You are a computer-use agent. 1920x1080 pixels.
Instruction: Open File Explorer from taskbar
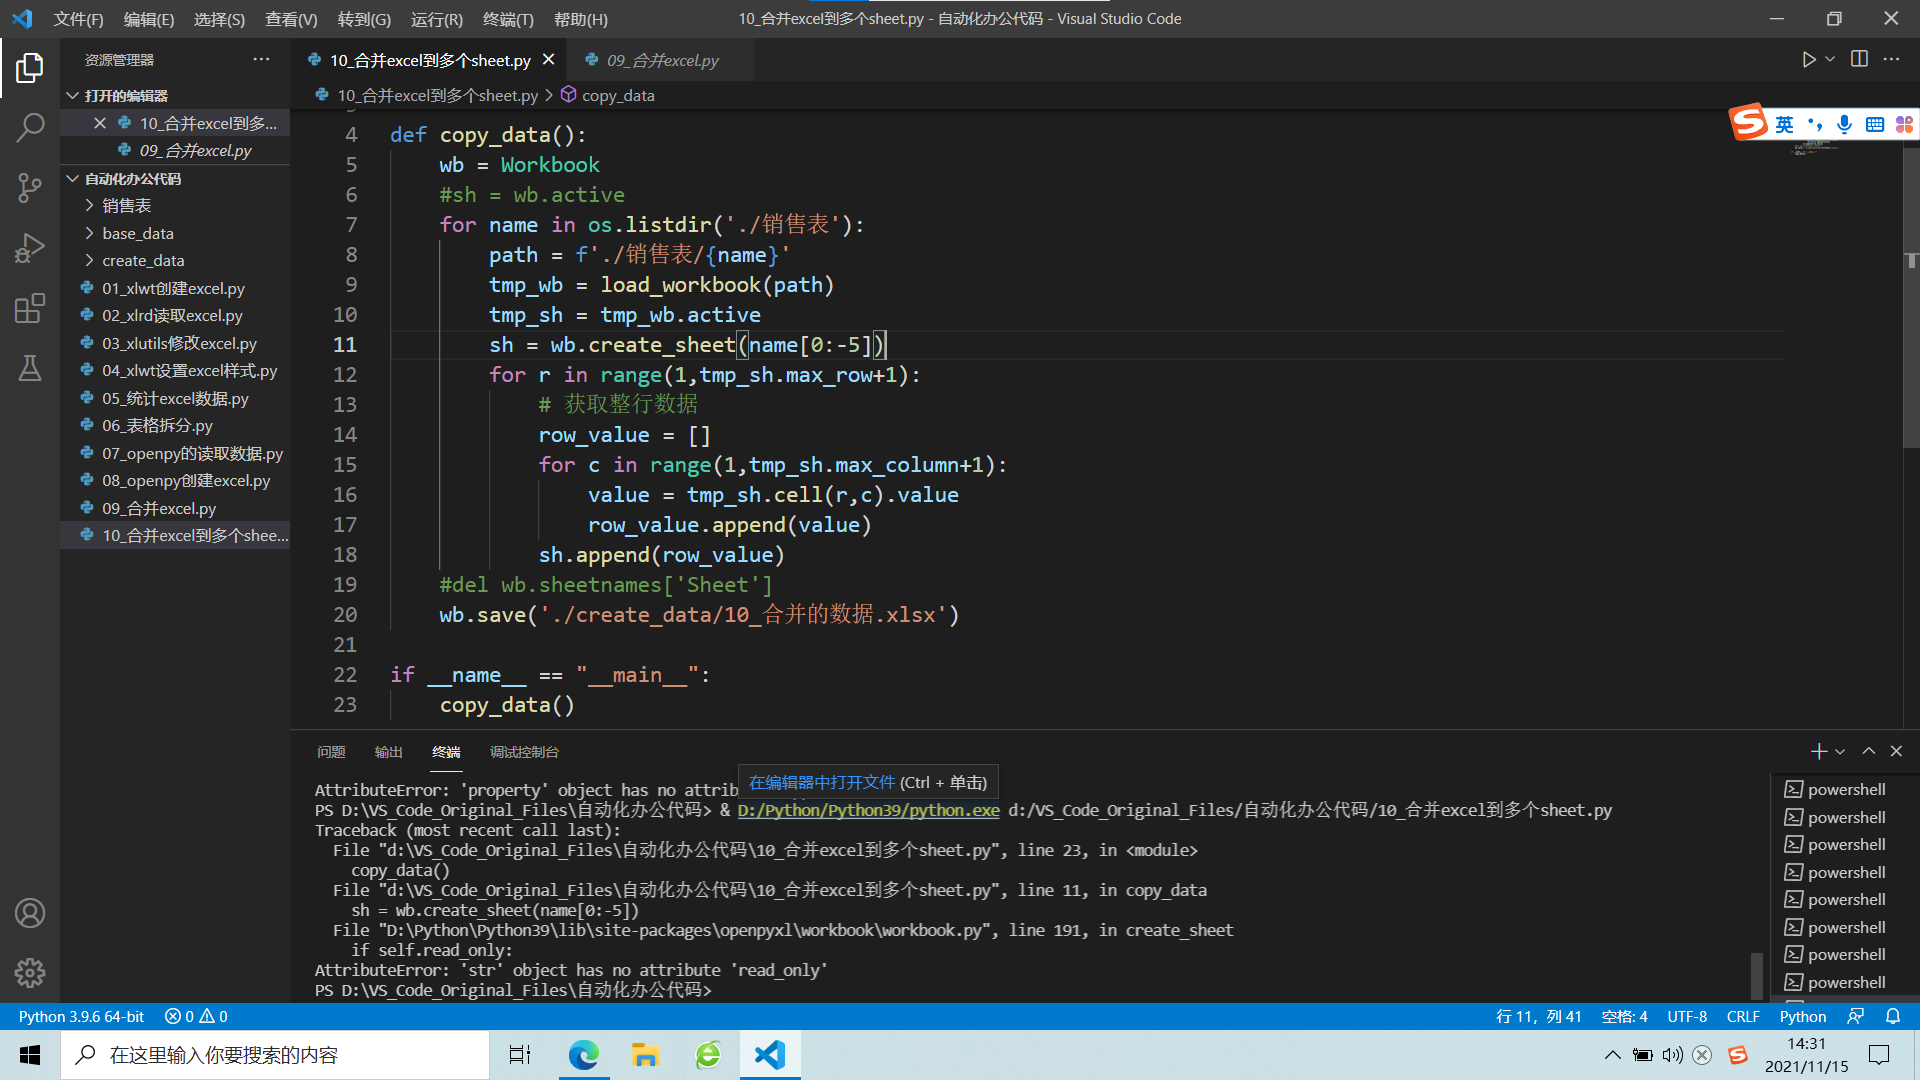[x=645, y=1055]
